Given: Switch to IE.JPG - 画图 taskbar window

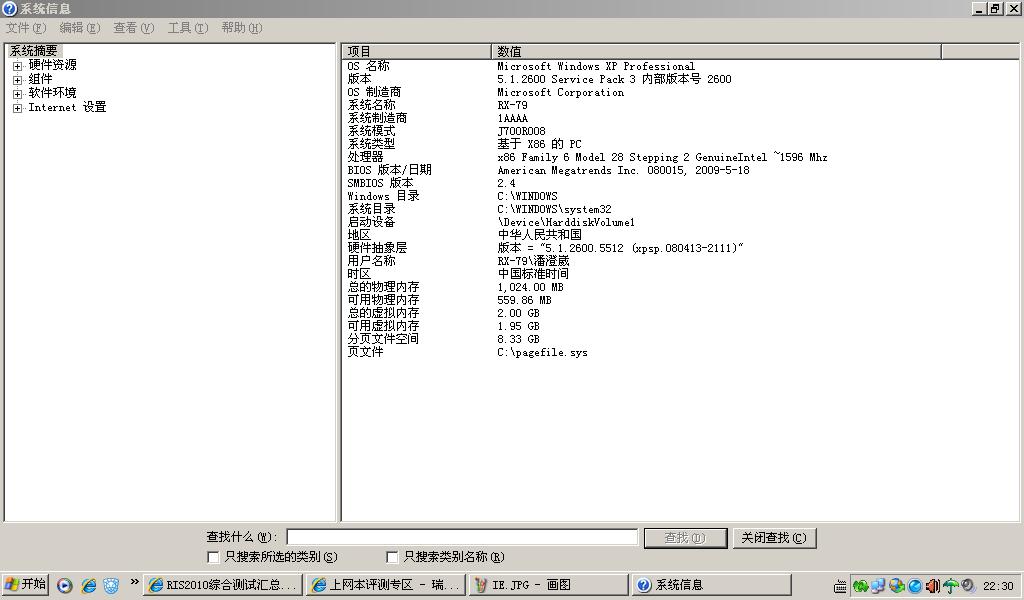Looking at the screenshot, I should point(548,584).
